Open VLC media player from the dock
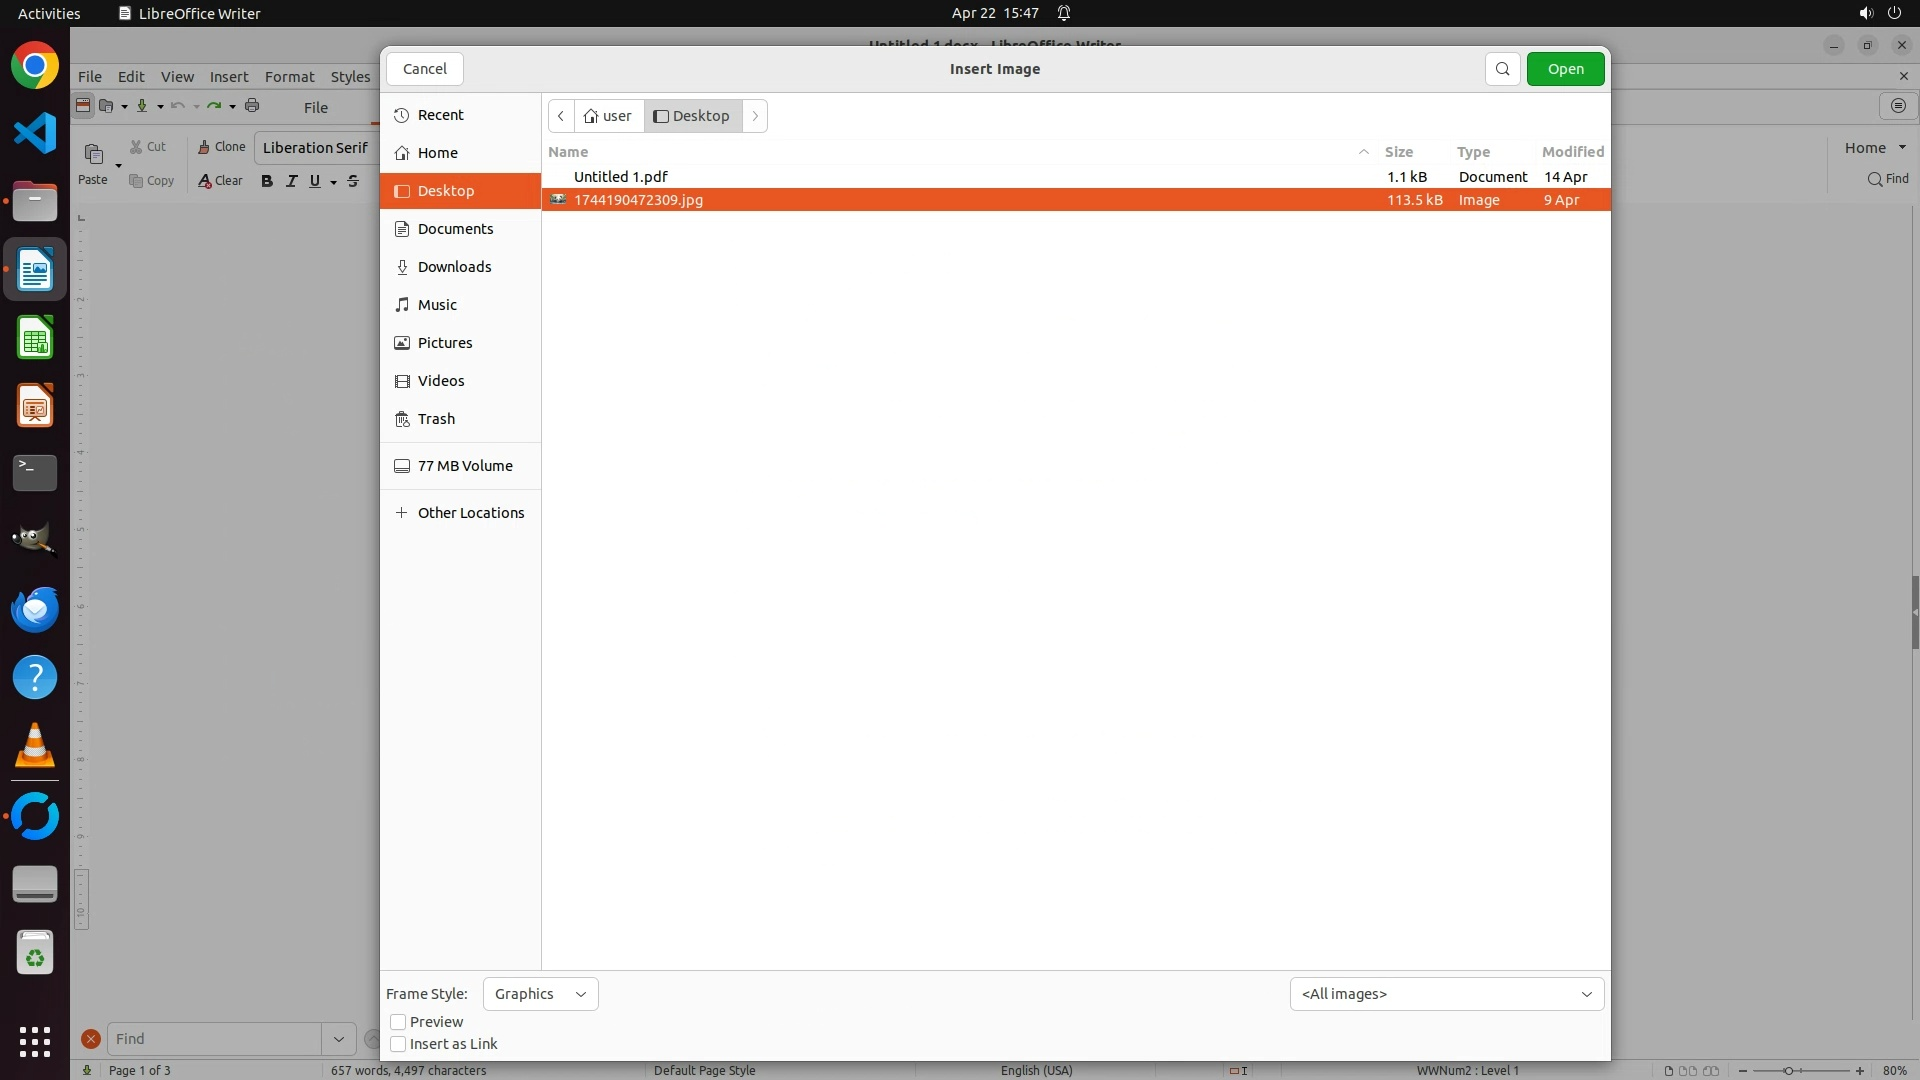The width and height of the screenshot is (1920, 1080). point(35,746)
